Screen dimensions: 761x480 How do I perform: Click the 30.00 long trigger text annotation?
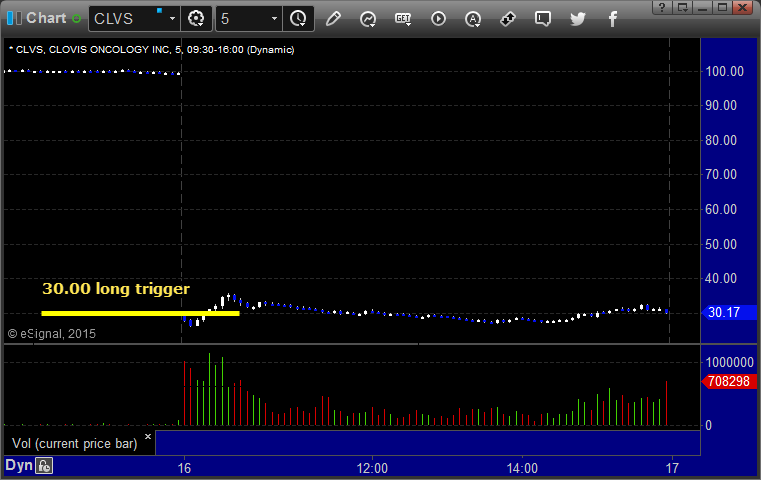[116, 289]
